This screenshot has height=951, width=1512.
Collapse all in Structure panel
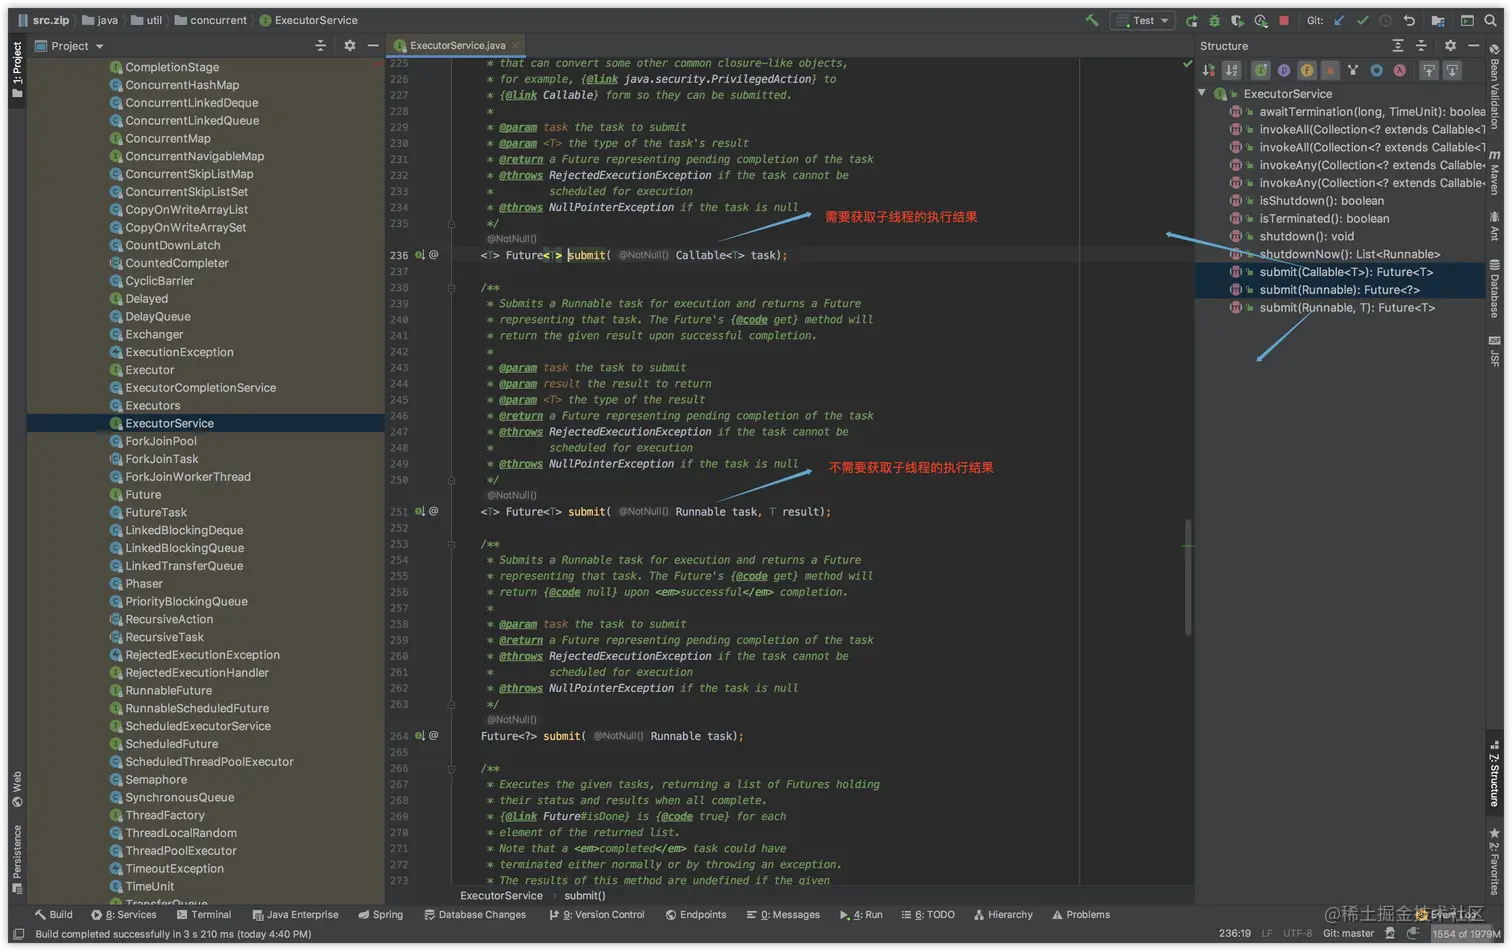coord(1421,46)
